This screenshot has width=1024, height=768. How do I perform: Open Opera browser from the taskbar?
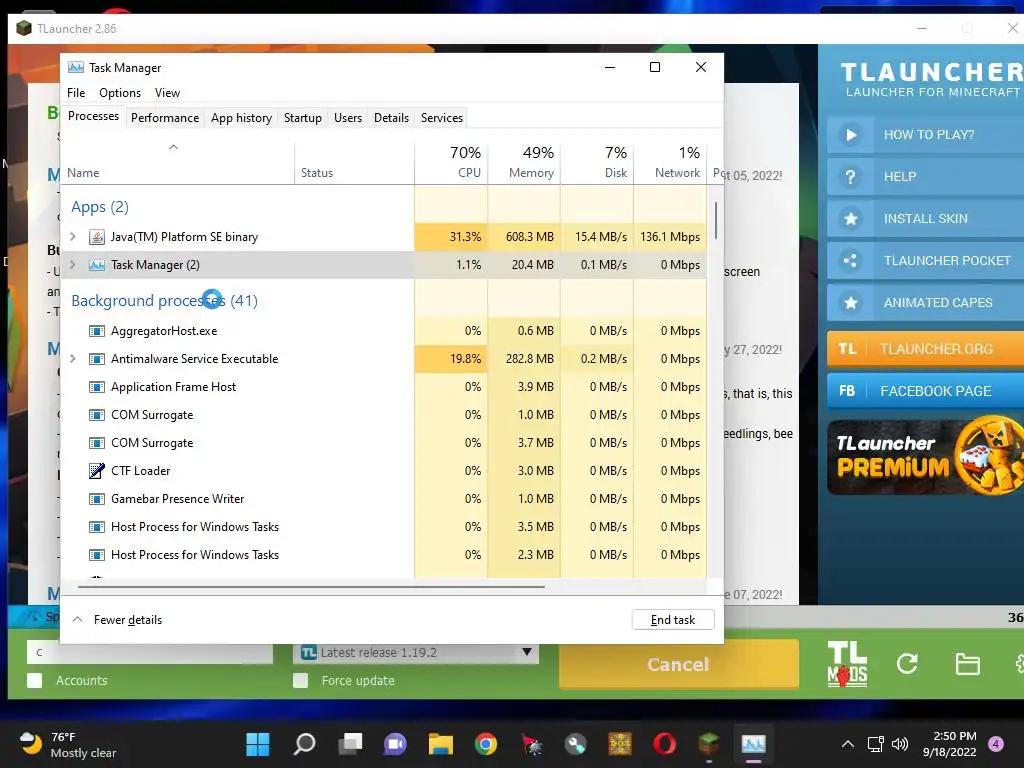click(665, 744)
